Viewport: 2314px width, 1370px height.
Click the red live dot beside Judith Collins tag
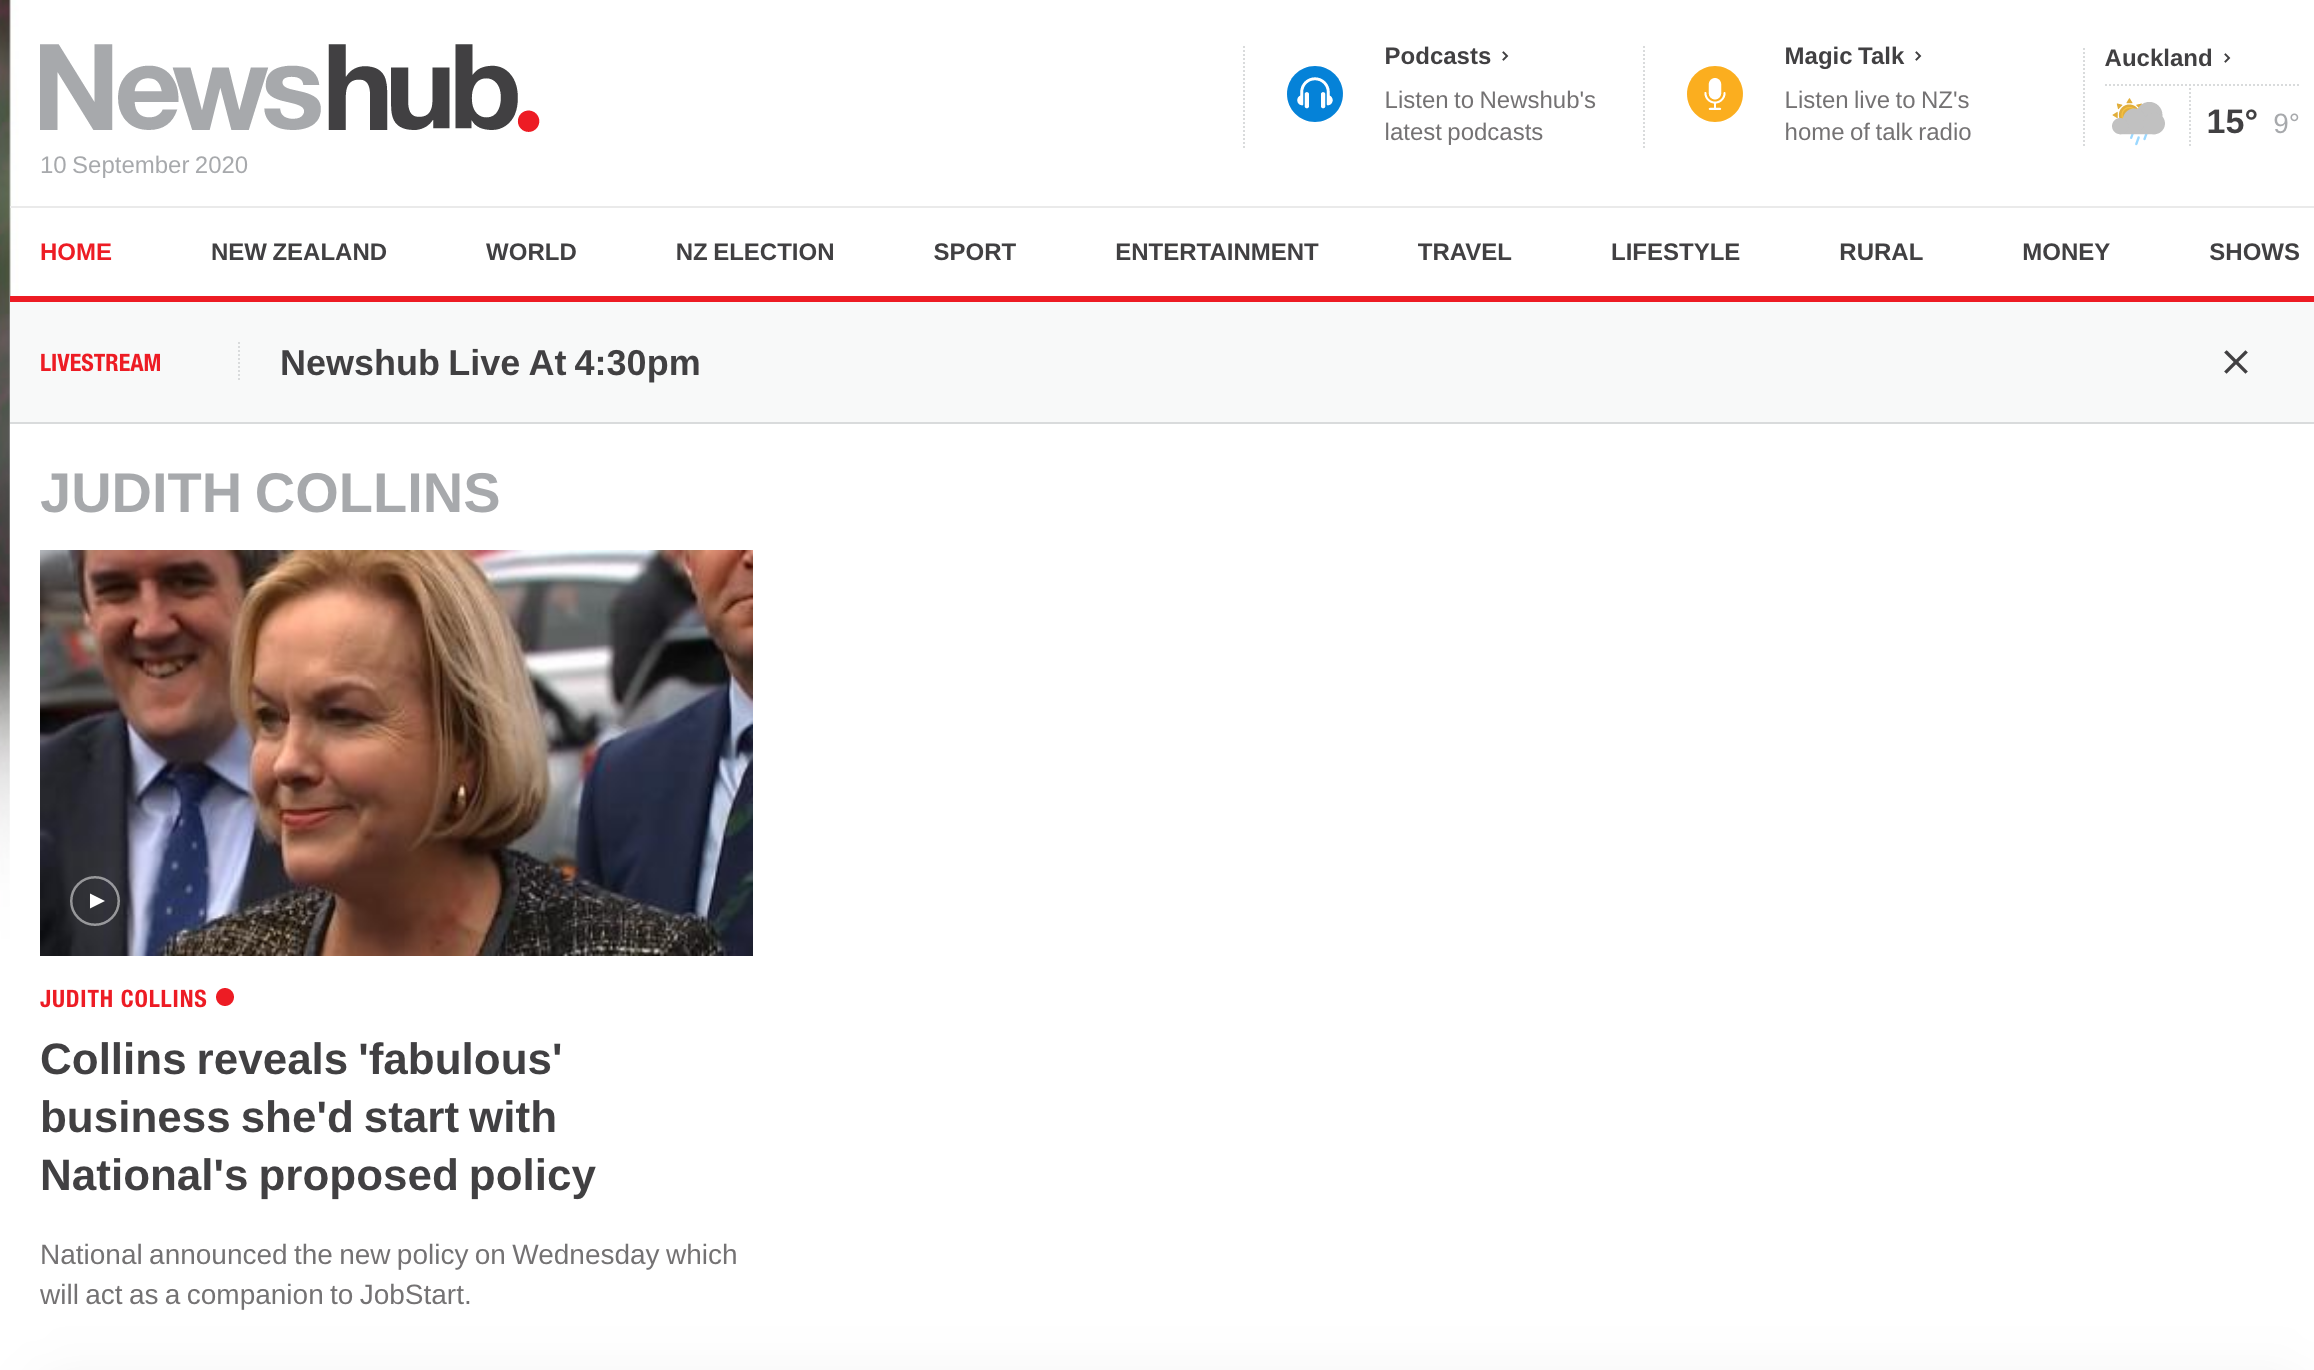(225, 997)
